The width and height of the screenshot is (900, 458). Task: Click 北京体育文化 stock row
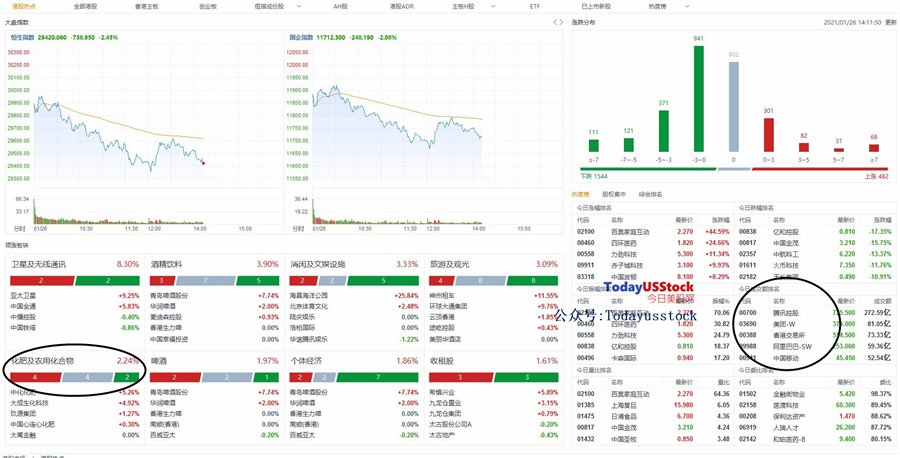coord(354,306)
